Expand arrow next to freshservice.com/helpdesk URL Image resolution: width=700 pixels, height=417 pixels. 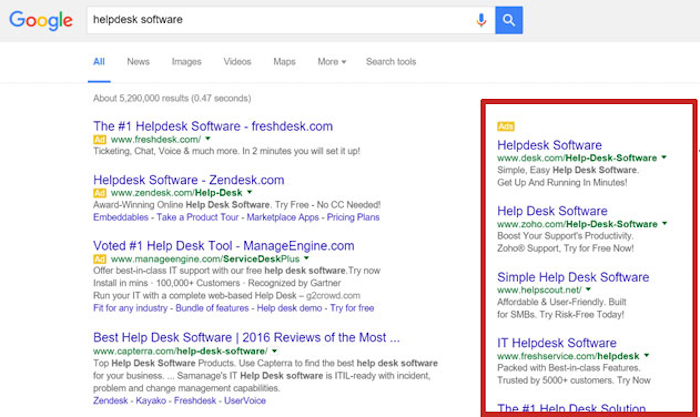point(646,355)
